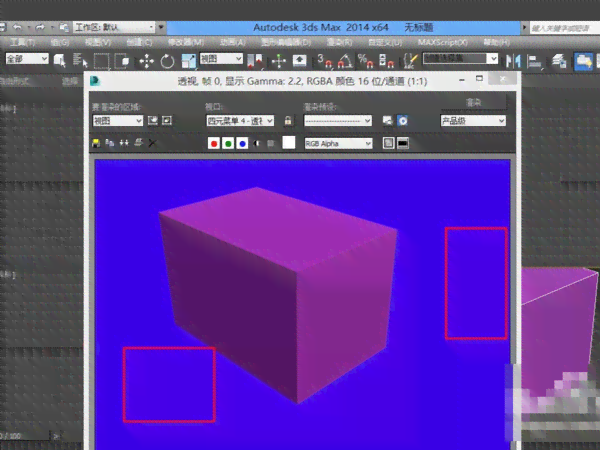
Task: Click the Save Image disk icon
Action: coord(96,143)
